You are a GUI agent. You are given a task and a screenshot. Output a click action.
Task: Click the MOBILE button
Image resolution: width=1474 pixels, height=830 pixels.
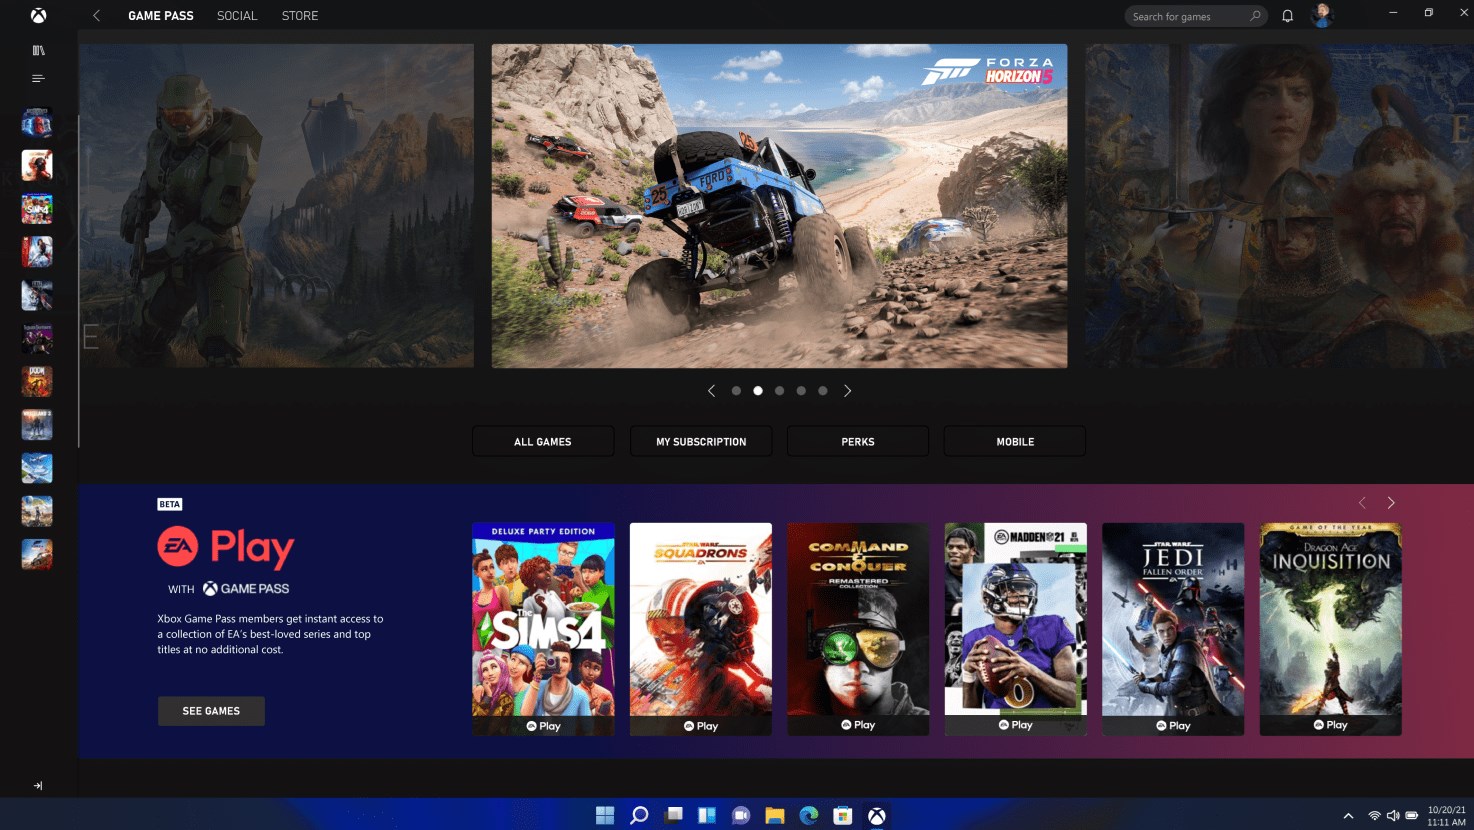(x=1015, y=441)
